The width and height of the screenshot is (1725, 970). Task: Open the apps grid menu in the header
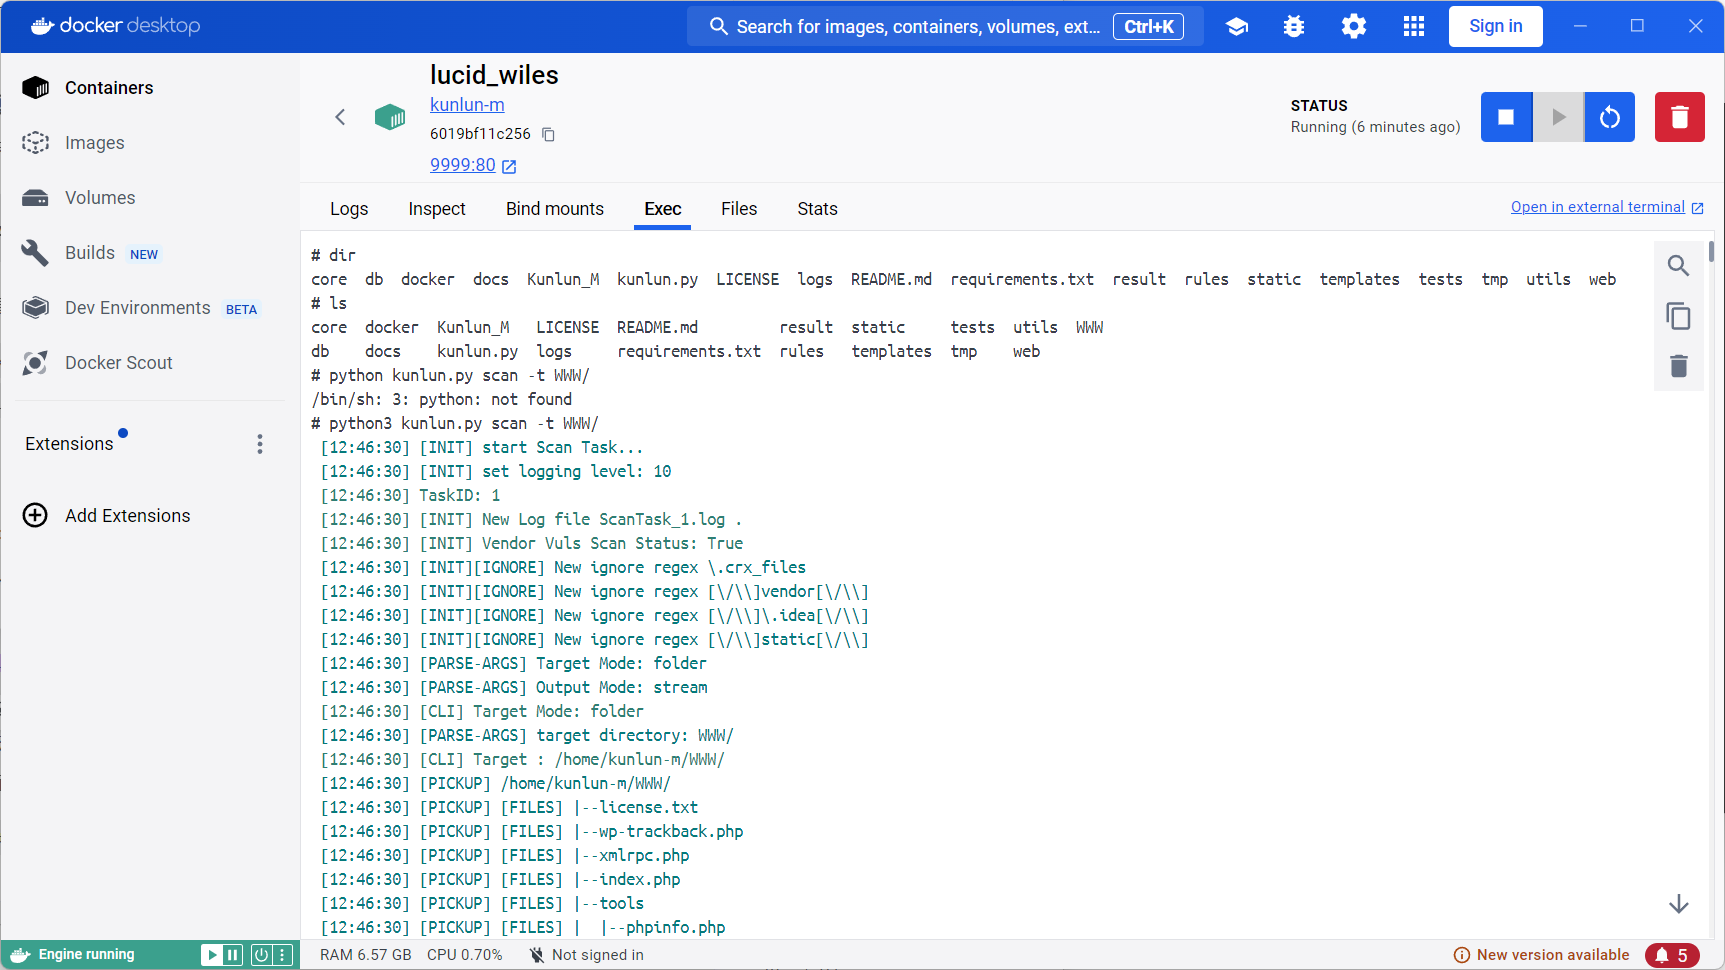[1413, 27]
